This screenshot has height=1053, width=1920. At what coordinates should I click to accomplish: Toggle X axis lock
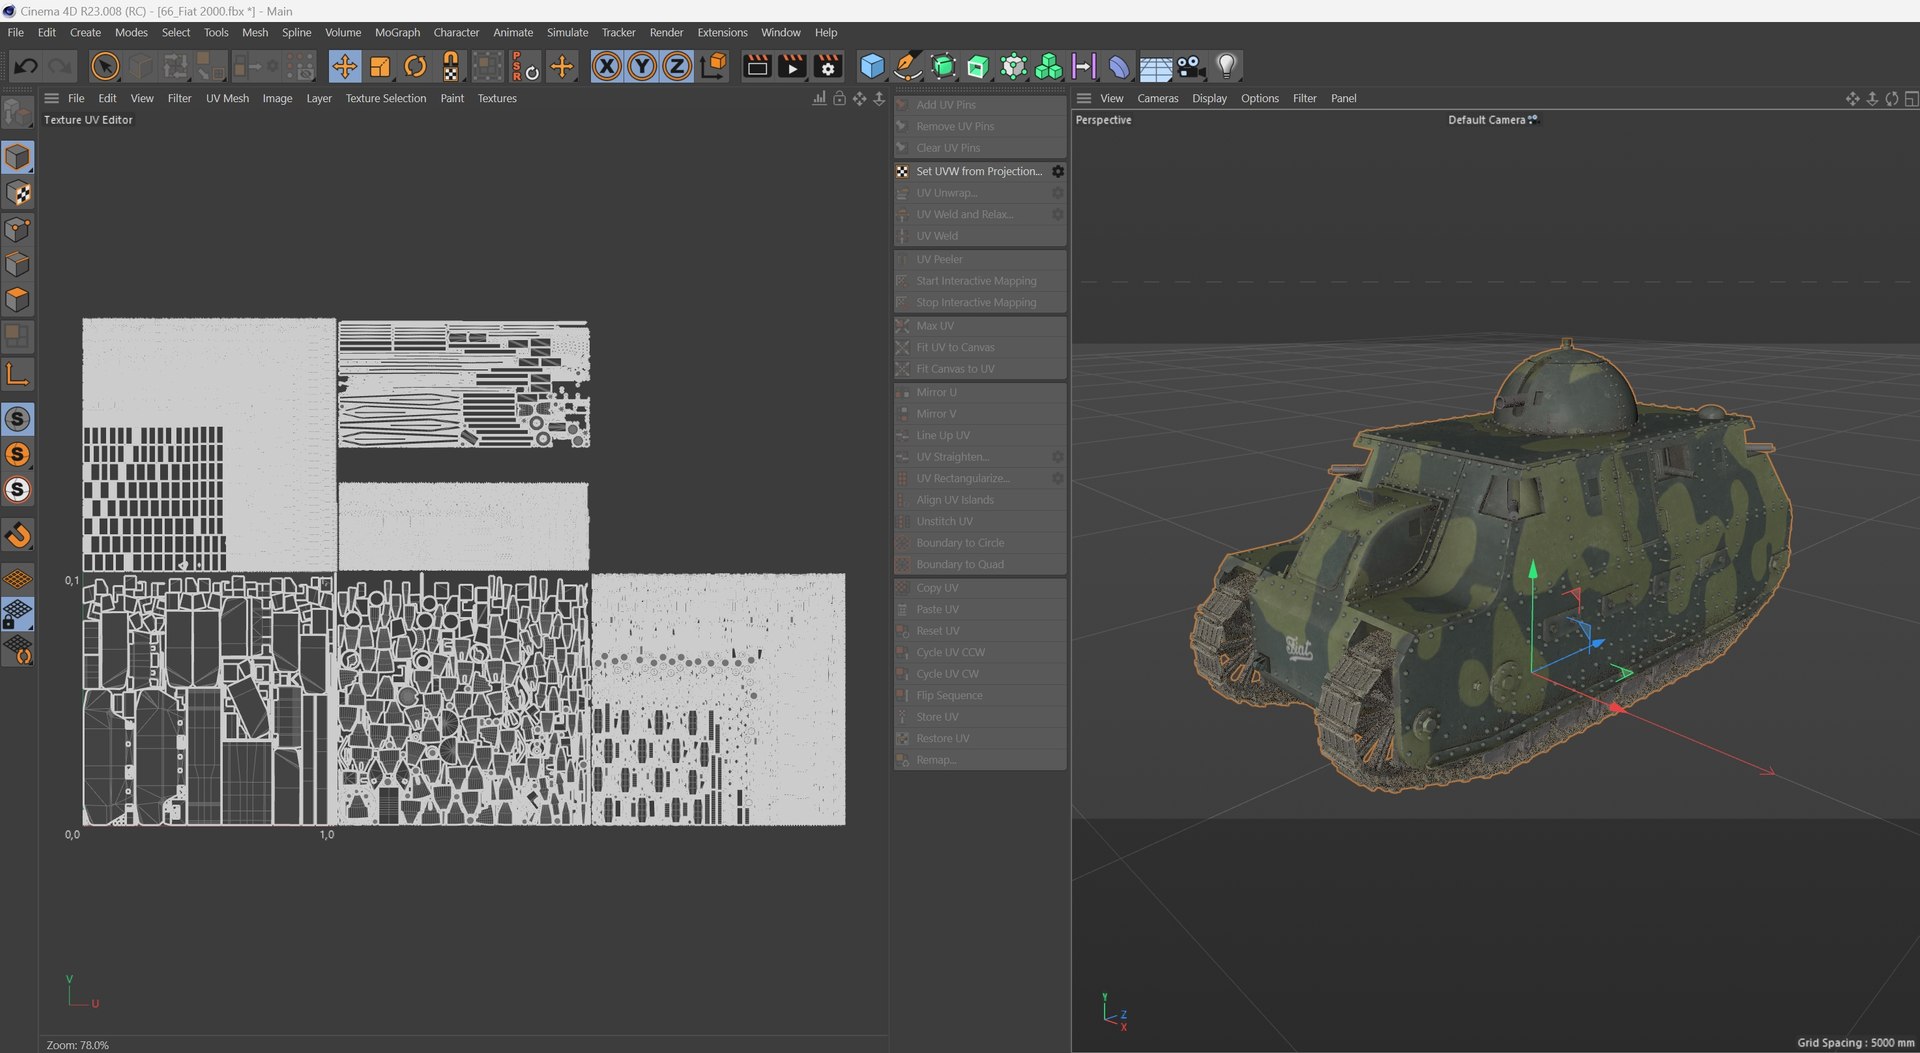(606, 67)
